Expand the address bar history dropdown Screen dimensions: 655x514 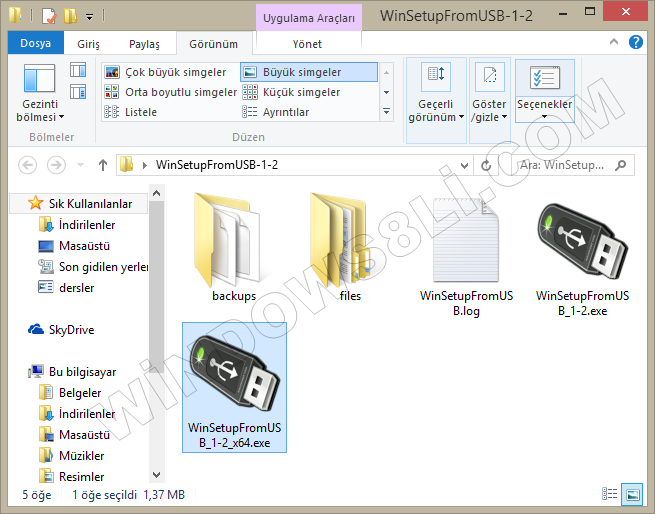(464, 165)
